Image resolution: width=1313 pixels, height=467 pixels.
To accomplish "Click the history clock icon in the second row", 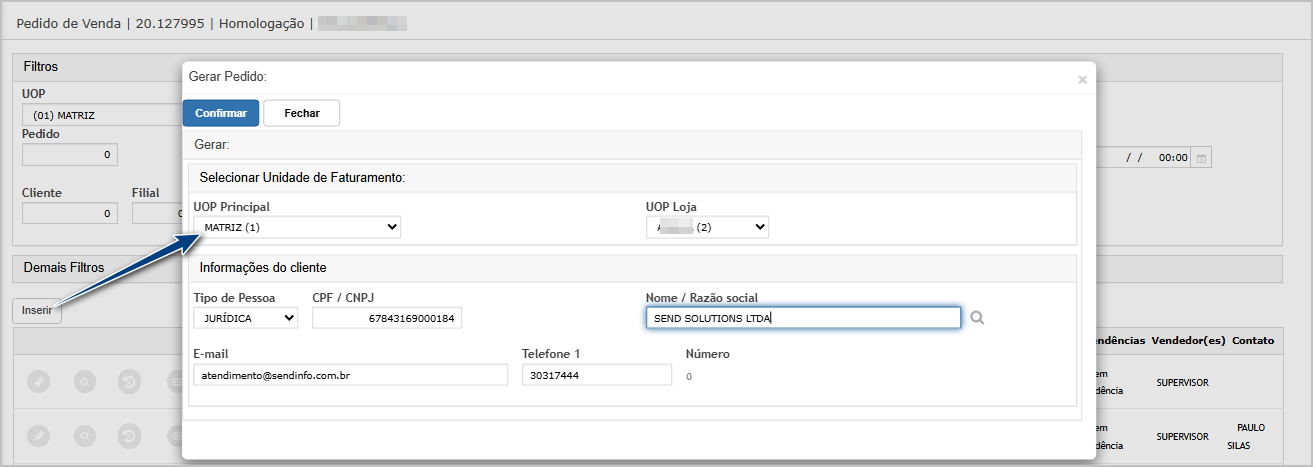I will [129, 436].
